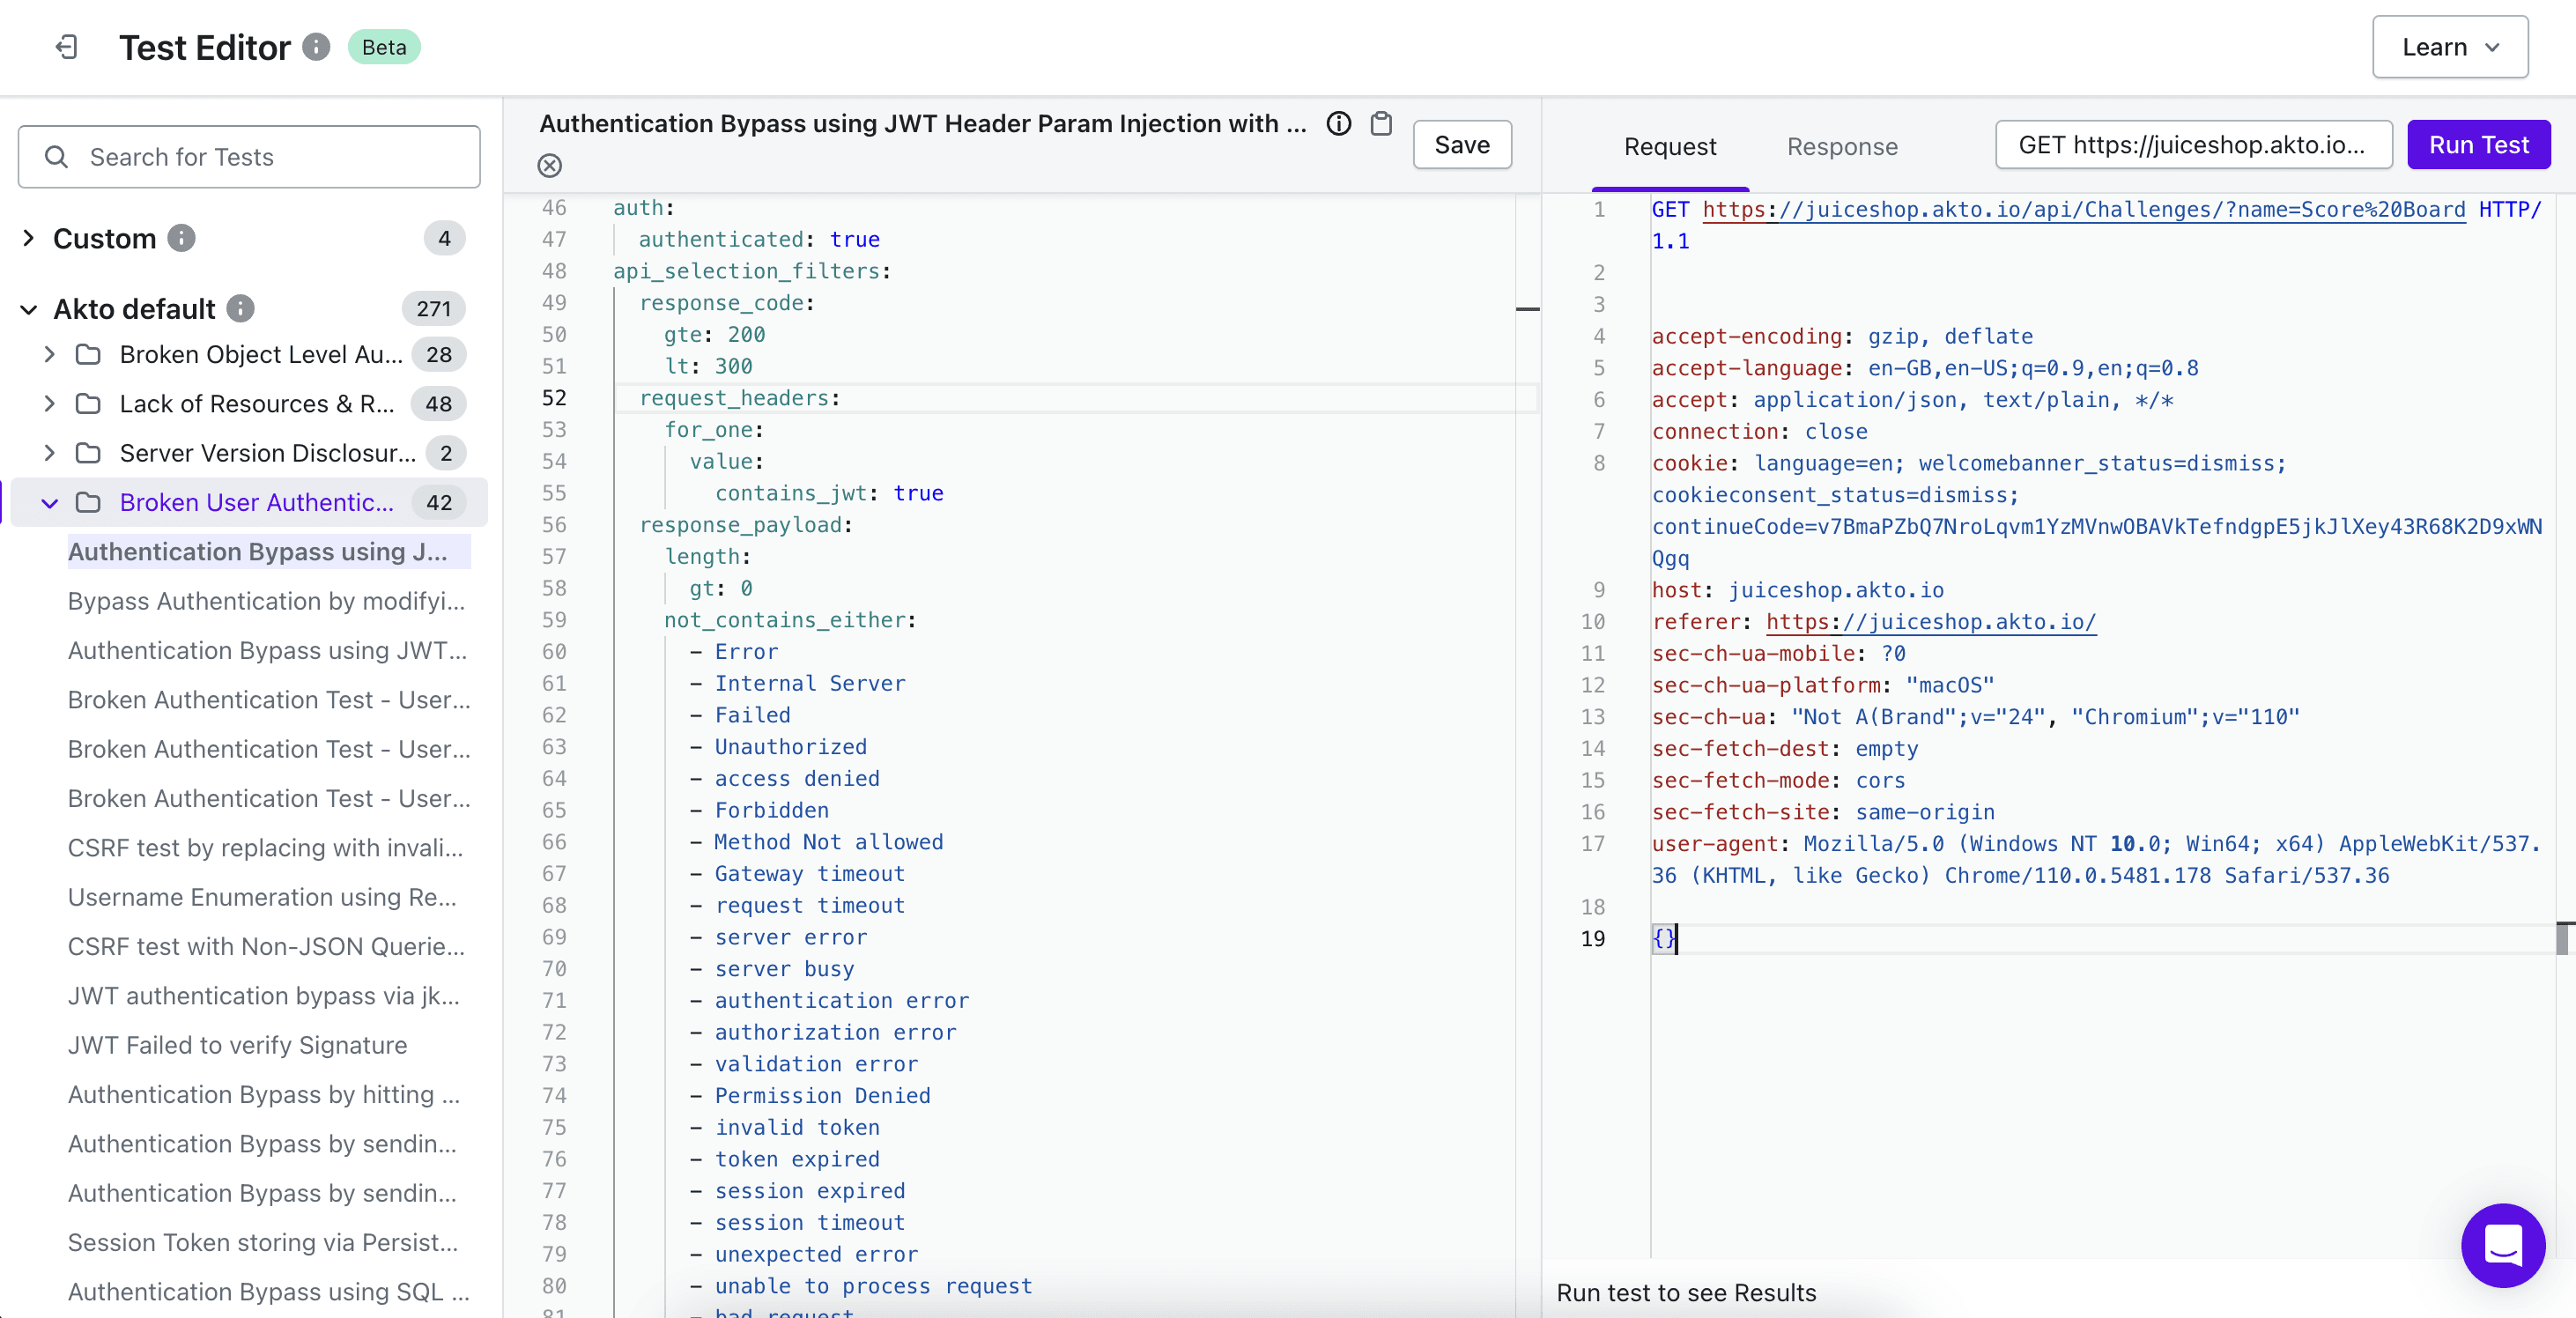Click the dismiss icon below the test title

[x=550, y=166]
